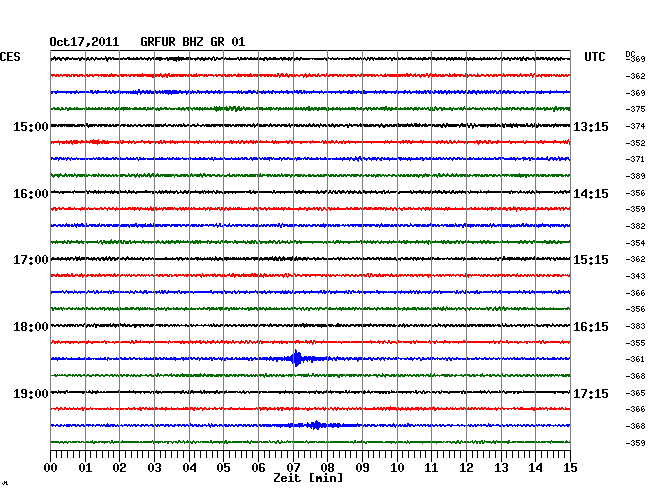The height and width of the screenshot is (494, 650).
Task: Select the station title GRFUR BHZ GR 01
Action: coord(193,42)
